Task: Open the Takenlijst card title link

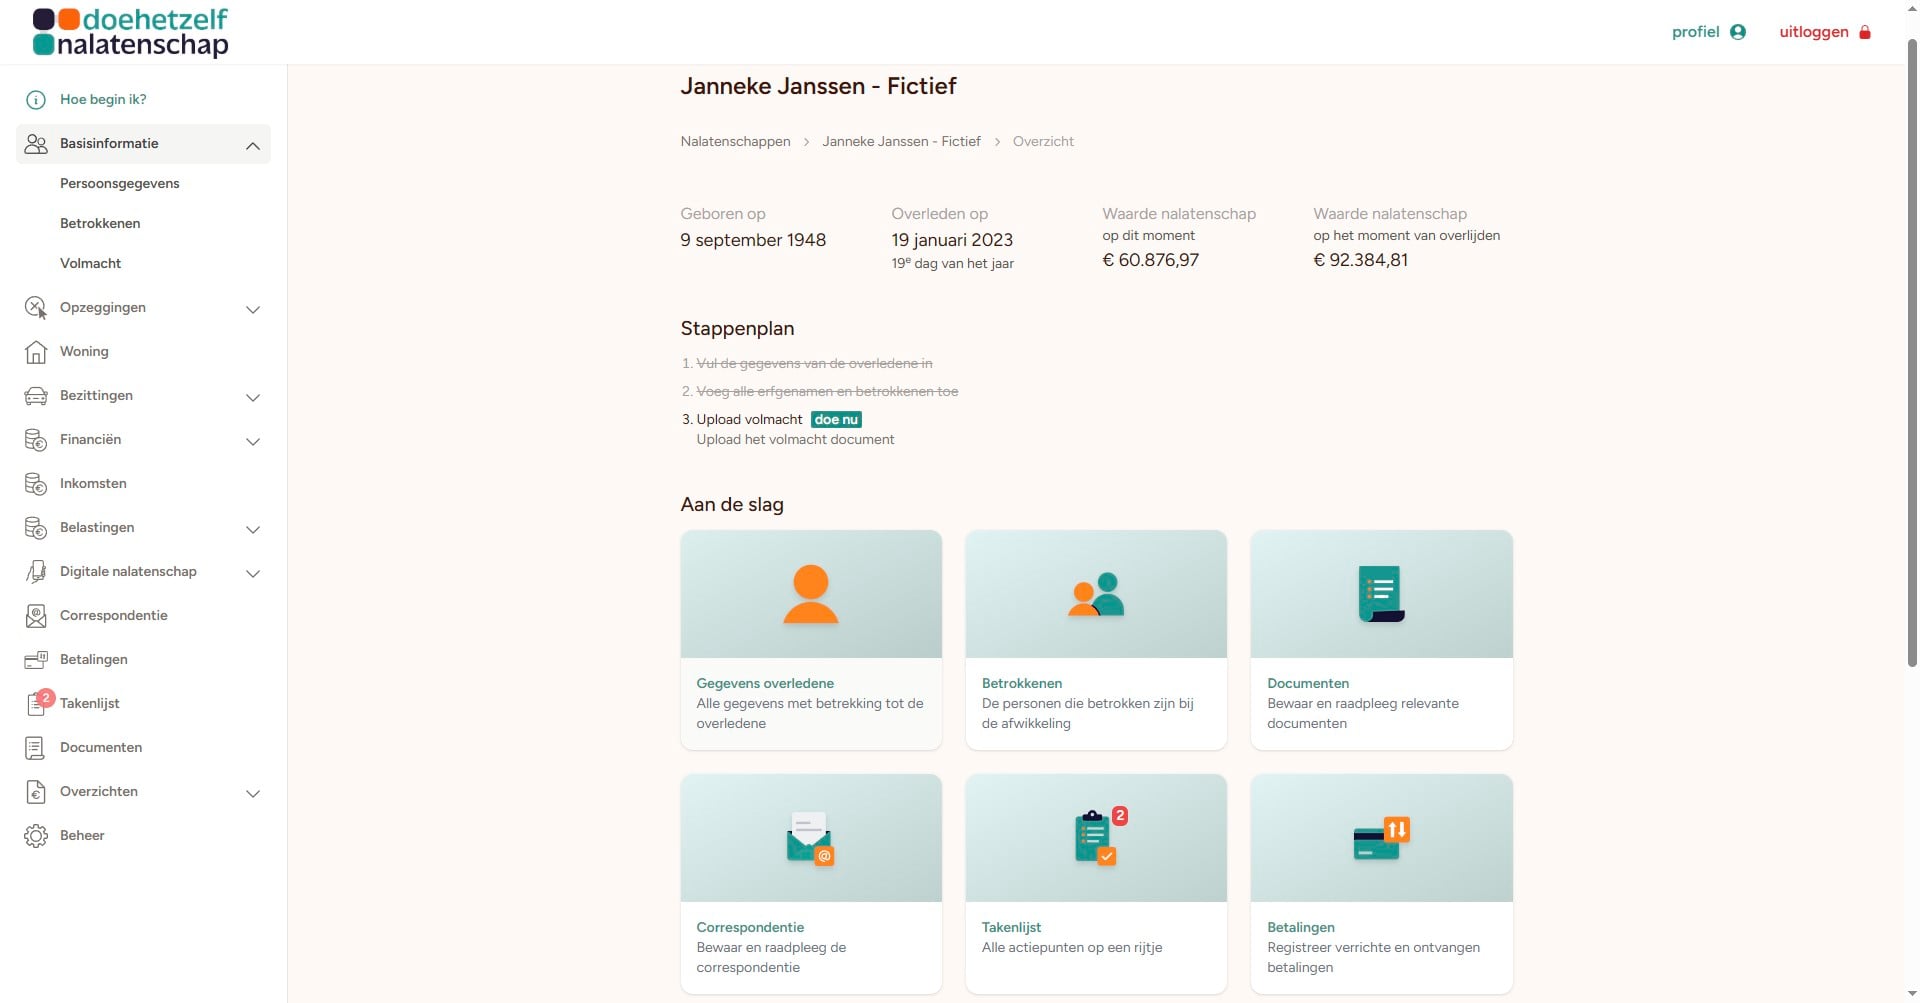Action: pos(1011,928)
